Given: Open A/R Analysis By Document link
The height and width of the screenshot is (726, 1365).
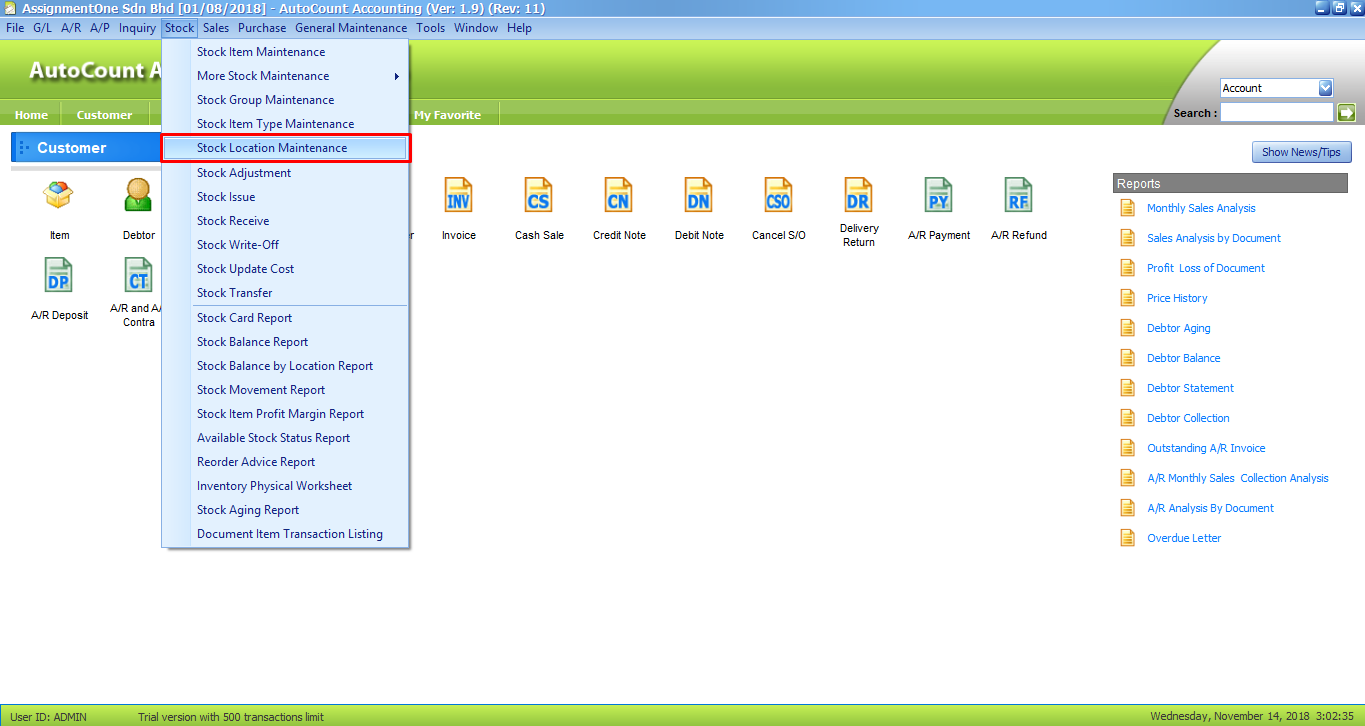Looking at the screenshot, I should tap(1210, 508).
